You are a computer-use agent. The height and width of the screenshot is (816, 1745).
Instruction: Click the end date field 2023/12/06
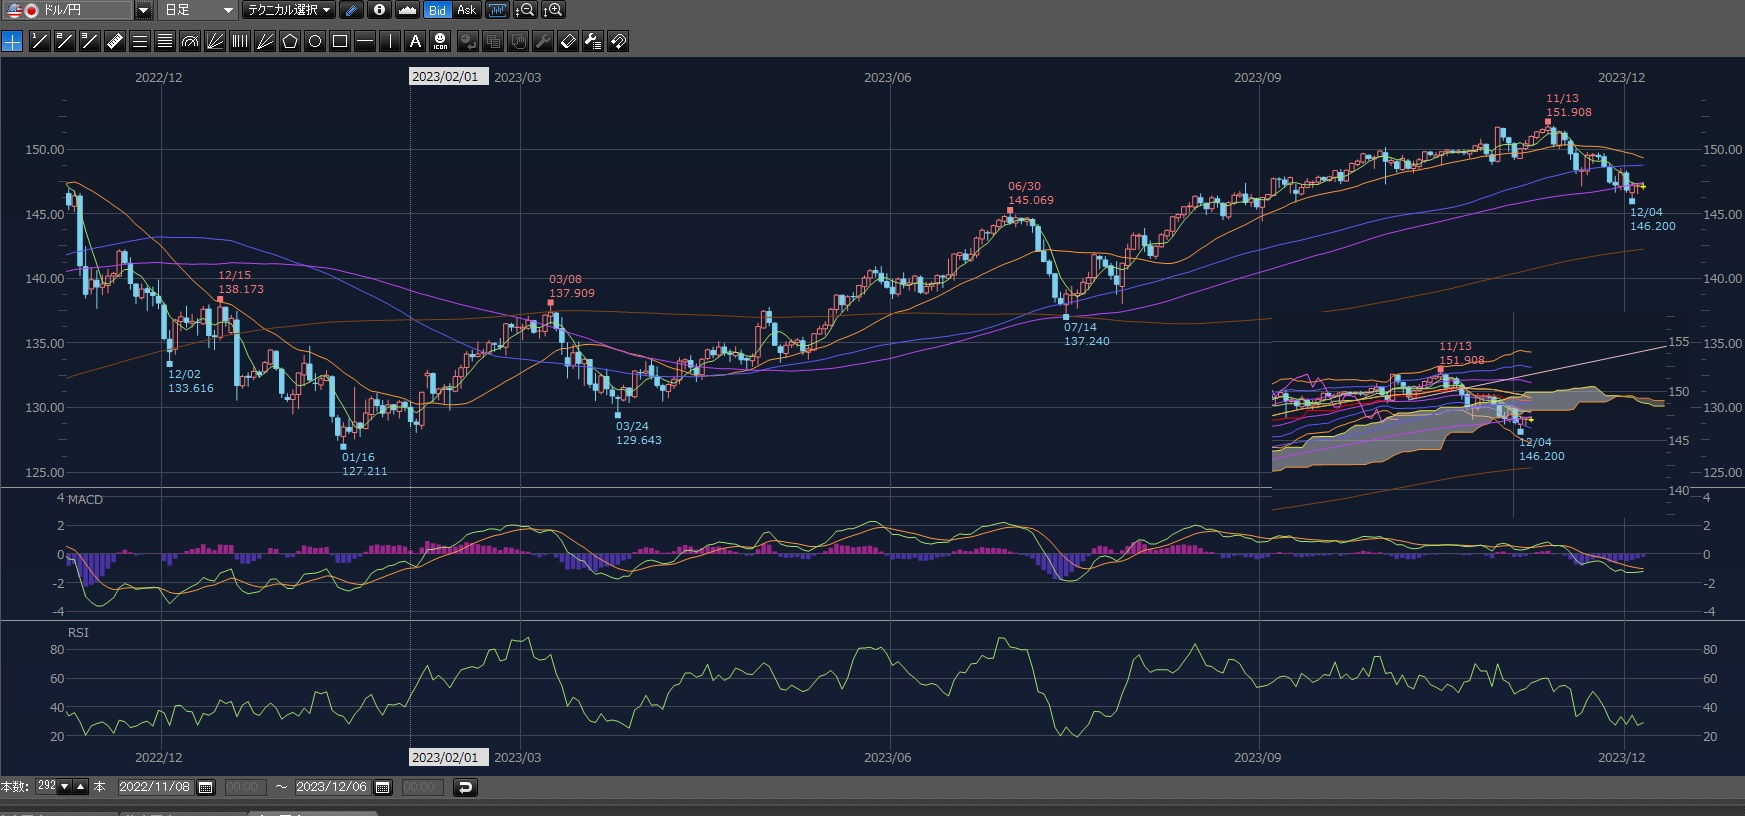coord(331,788)
